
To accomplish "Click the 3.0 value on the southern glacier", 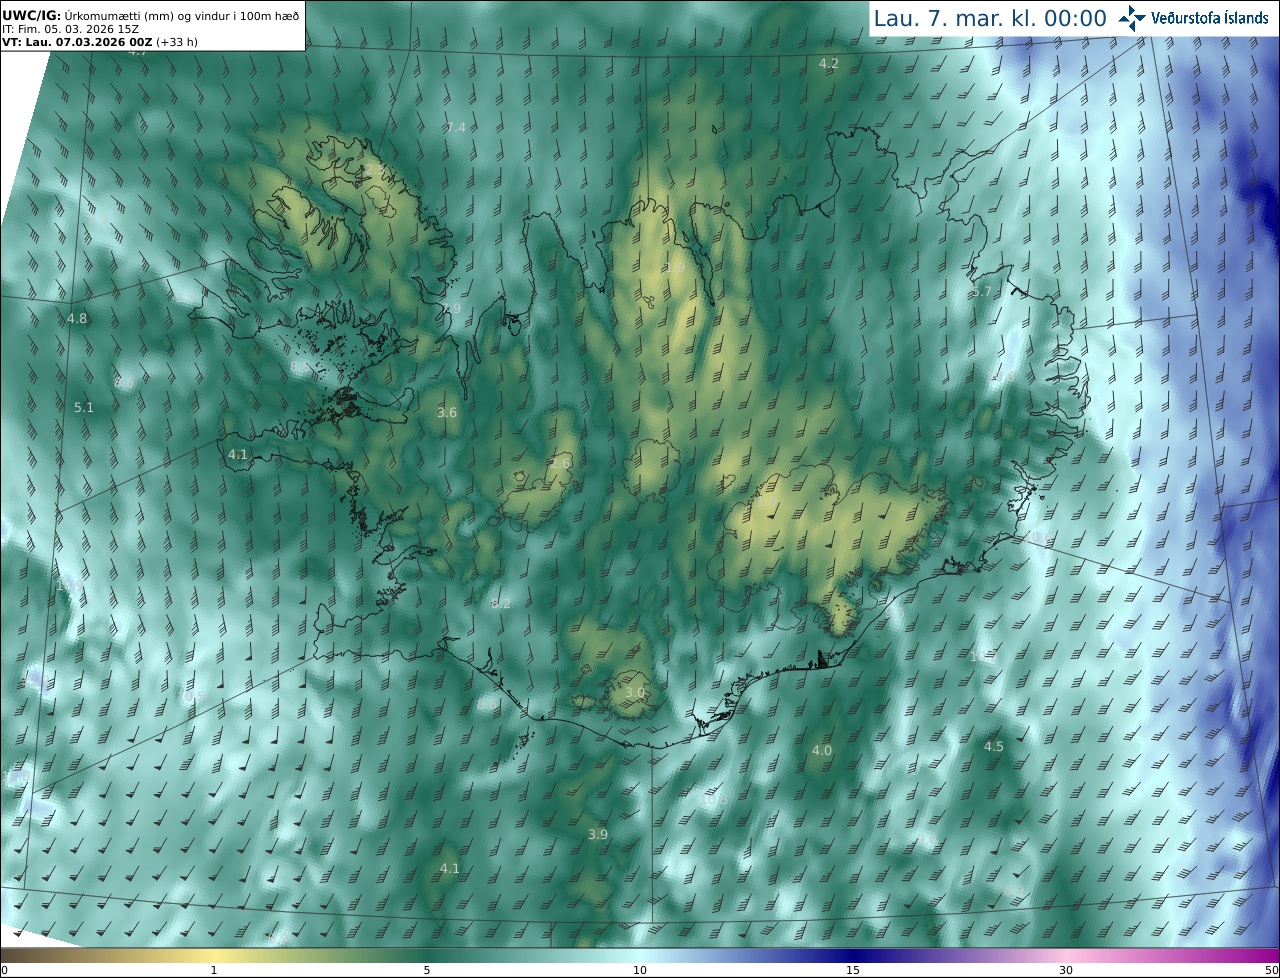I will (x=635, y=692).
